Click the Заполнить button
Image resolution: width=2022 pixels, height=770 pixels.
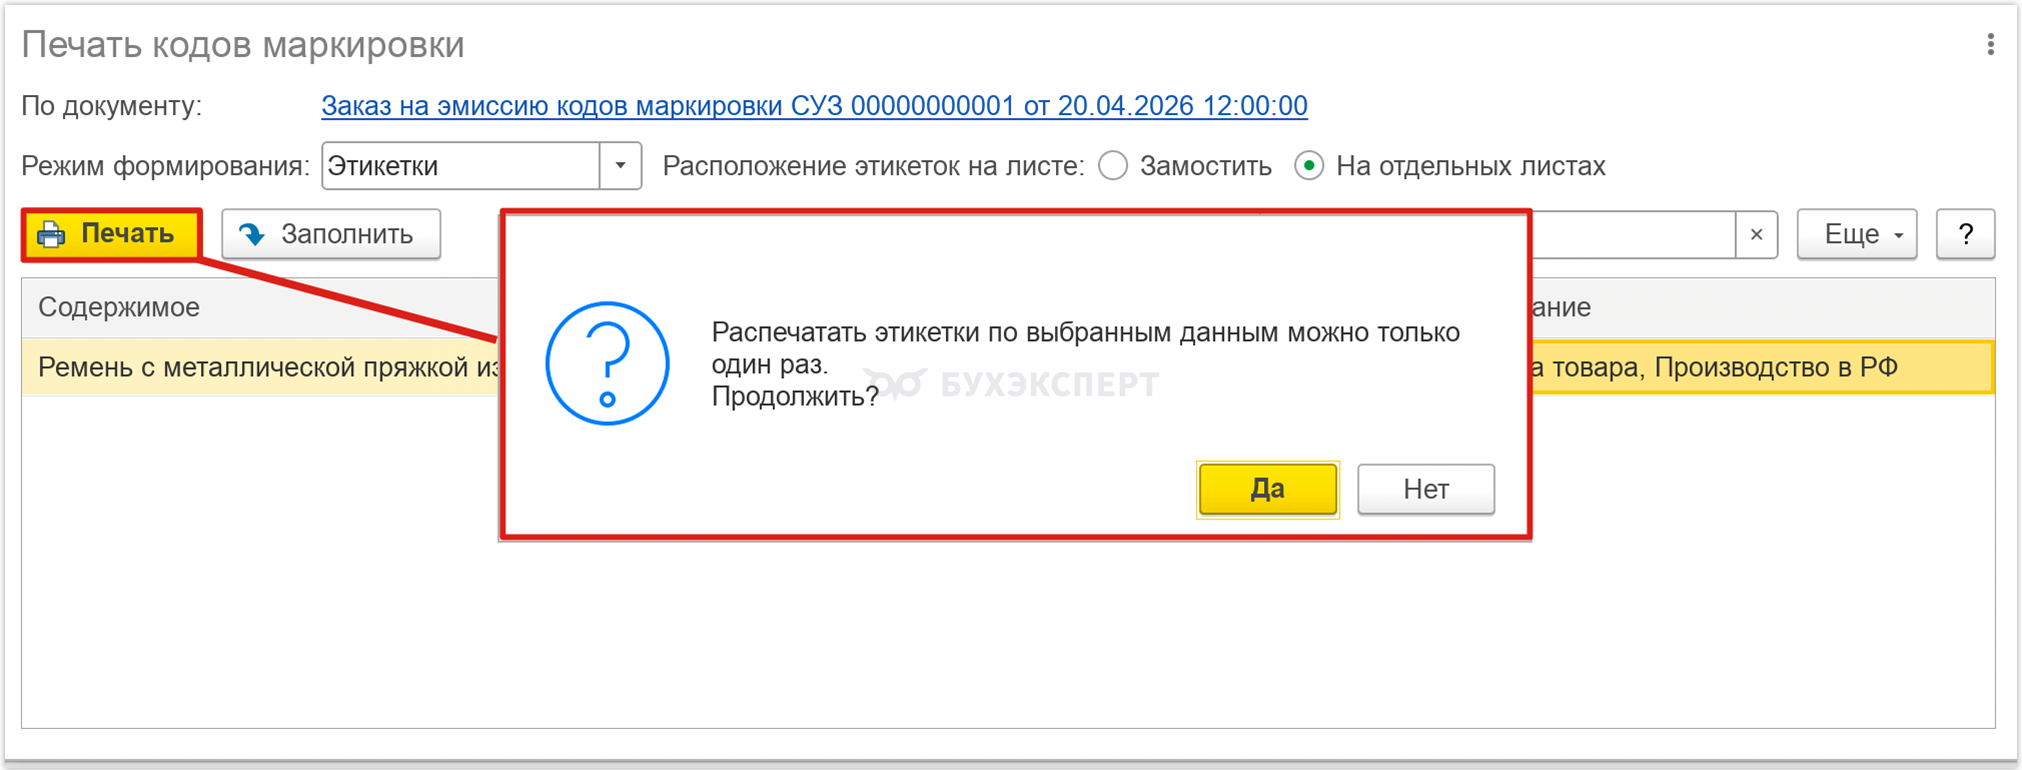pos(331,234)
